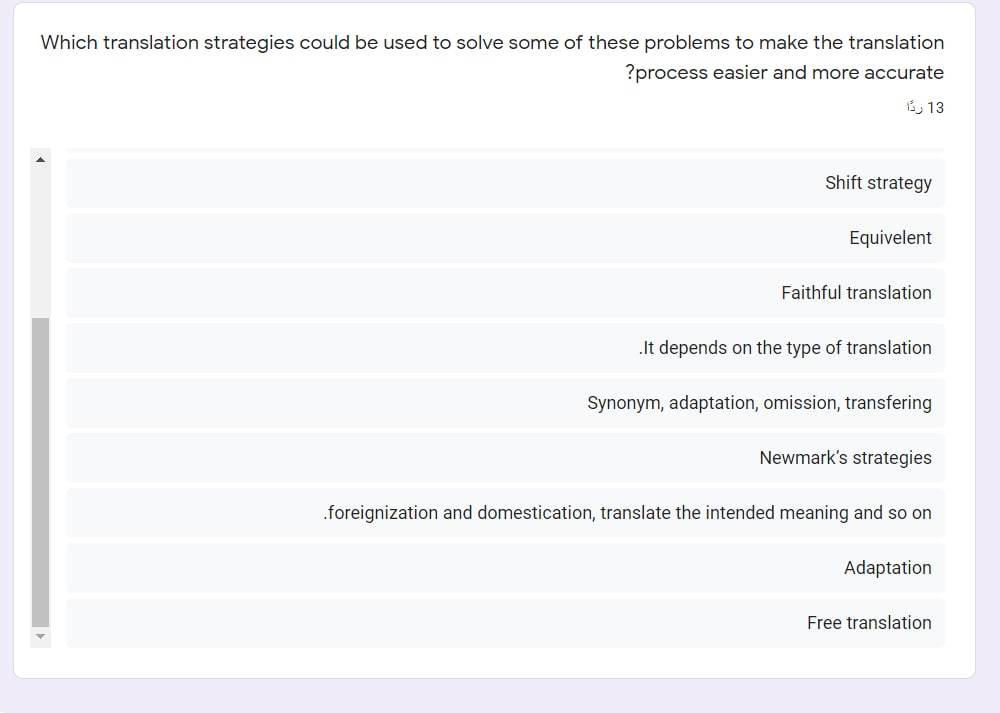Click the '13' responses count label
Image resolution: width=1000 pixels, height=713 pixels.
(x=925, y=107)
